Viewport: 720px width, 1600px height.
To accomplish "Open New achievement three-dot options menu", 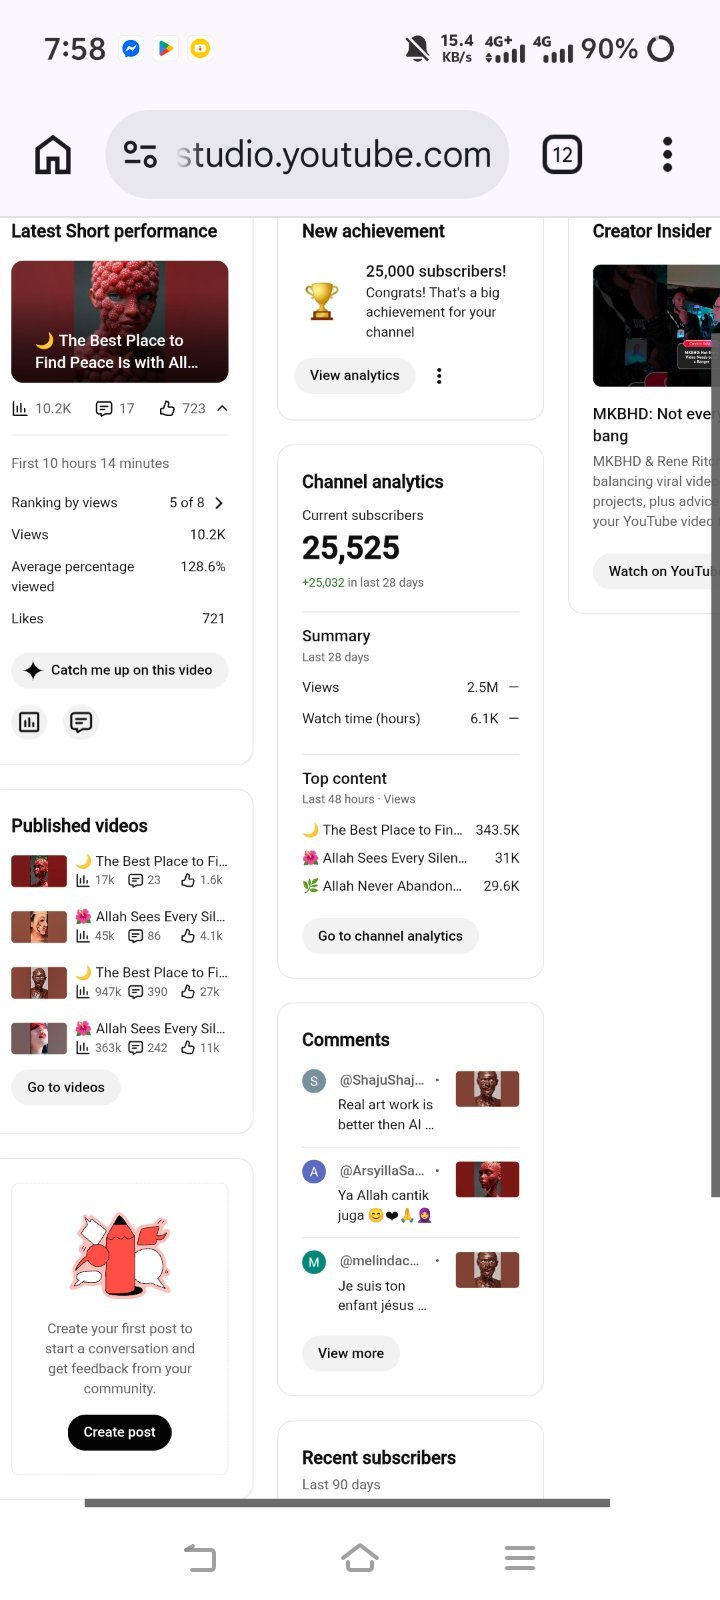I will pyautogui.click(x=439, y=376).
